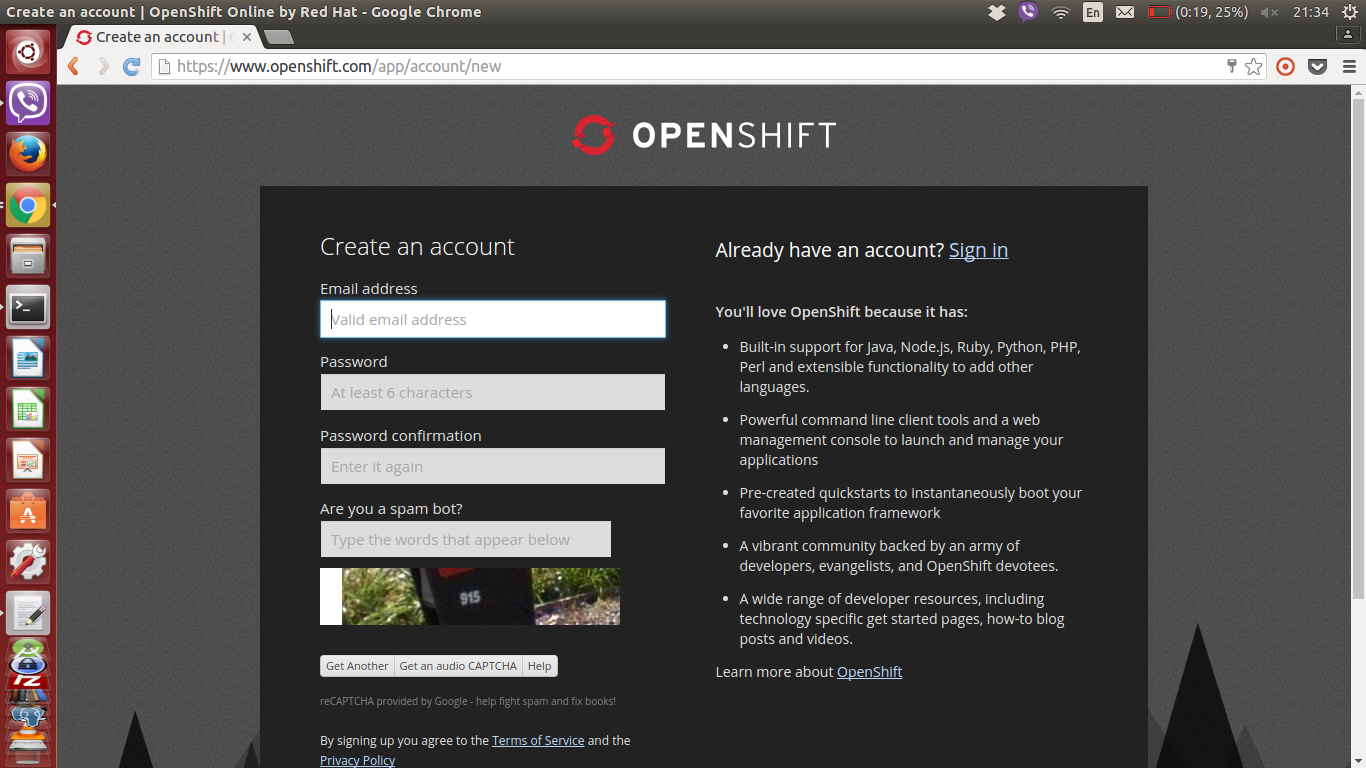Click the clock showing 21:34
Image resolution: width=1366 pixels, height=768 pixels.
tap(1310, 12)
